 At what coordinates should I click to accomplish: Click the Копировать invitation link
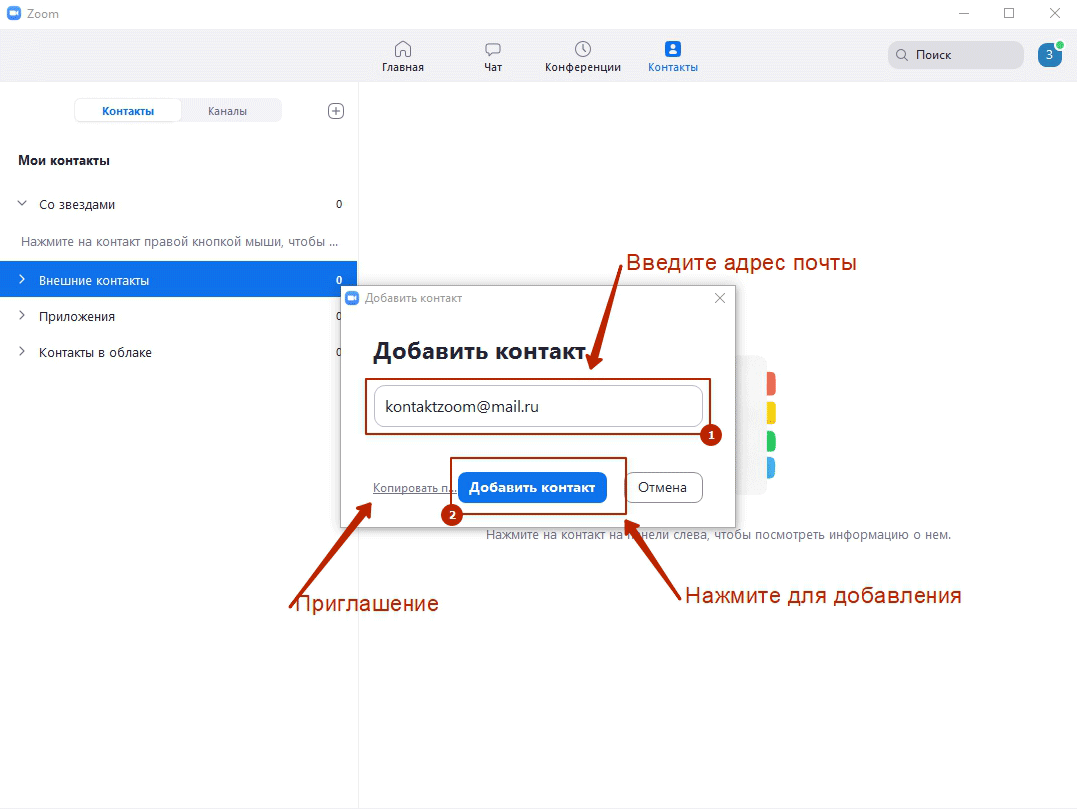pyautogui.click(x=414, y=488)
